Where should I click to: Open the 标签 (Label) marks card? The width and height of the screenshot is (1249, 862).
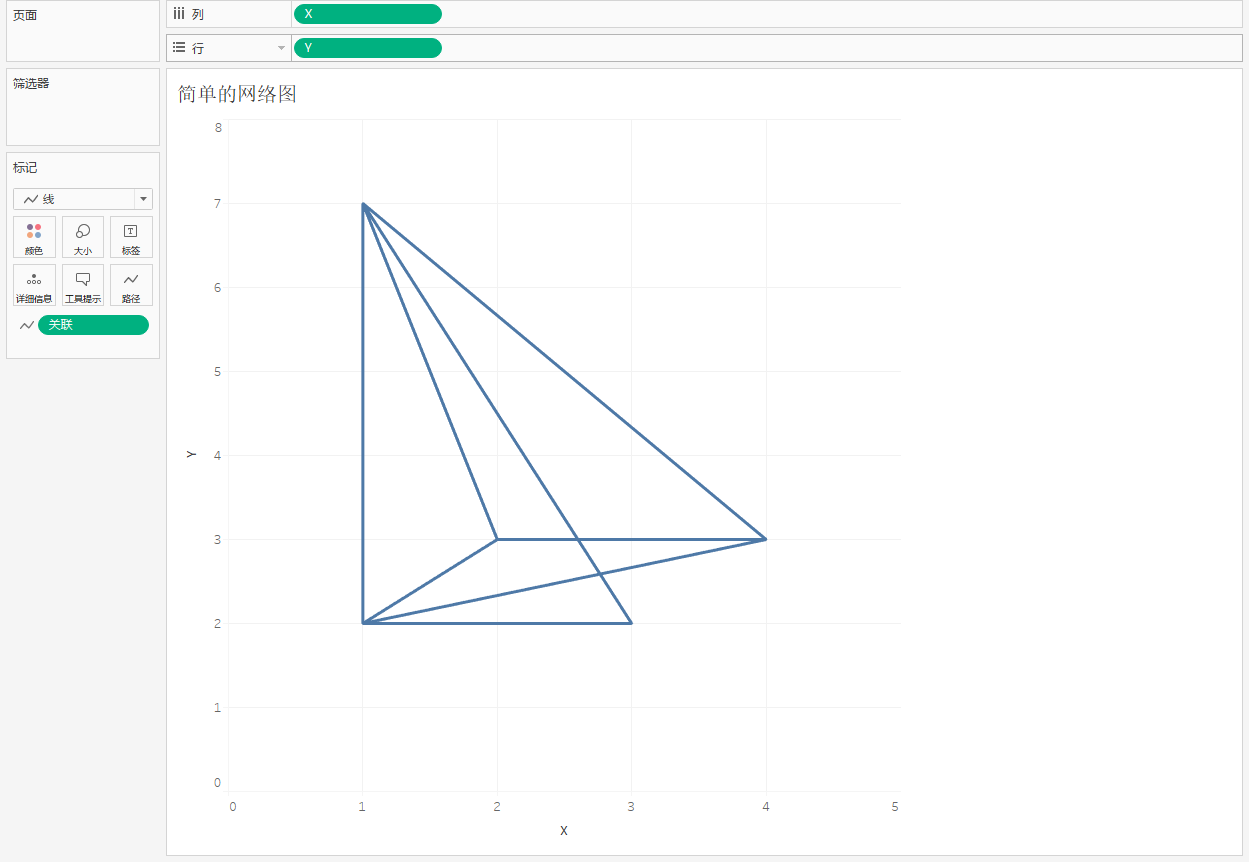[131, 237]
